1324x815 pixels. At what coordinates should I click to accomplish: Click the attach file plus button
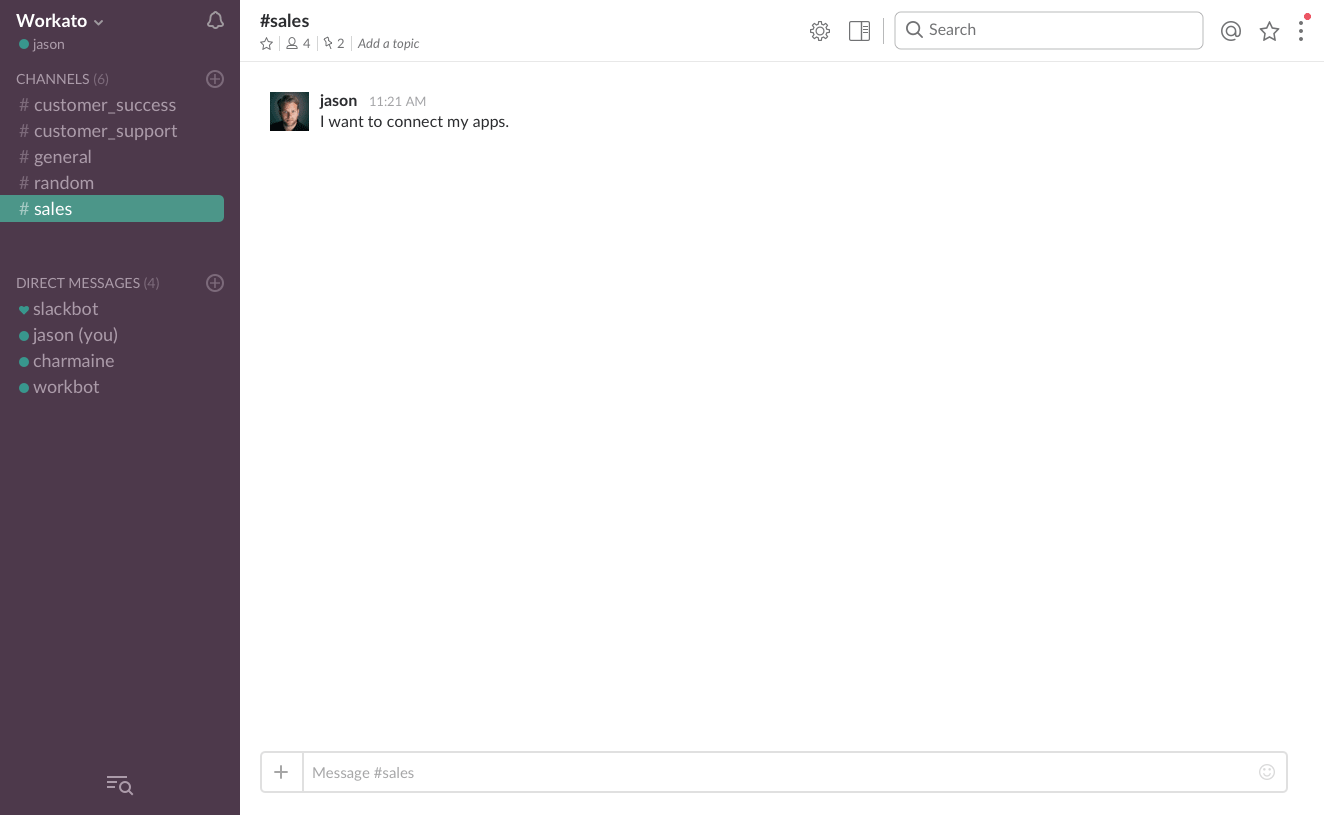pyautogui.click(x=282, y=772)
